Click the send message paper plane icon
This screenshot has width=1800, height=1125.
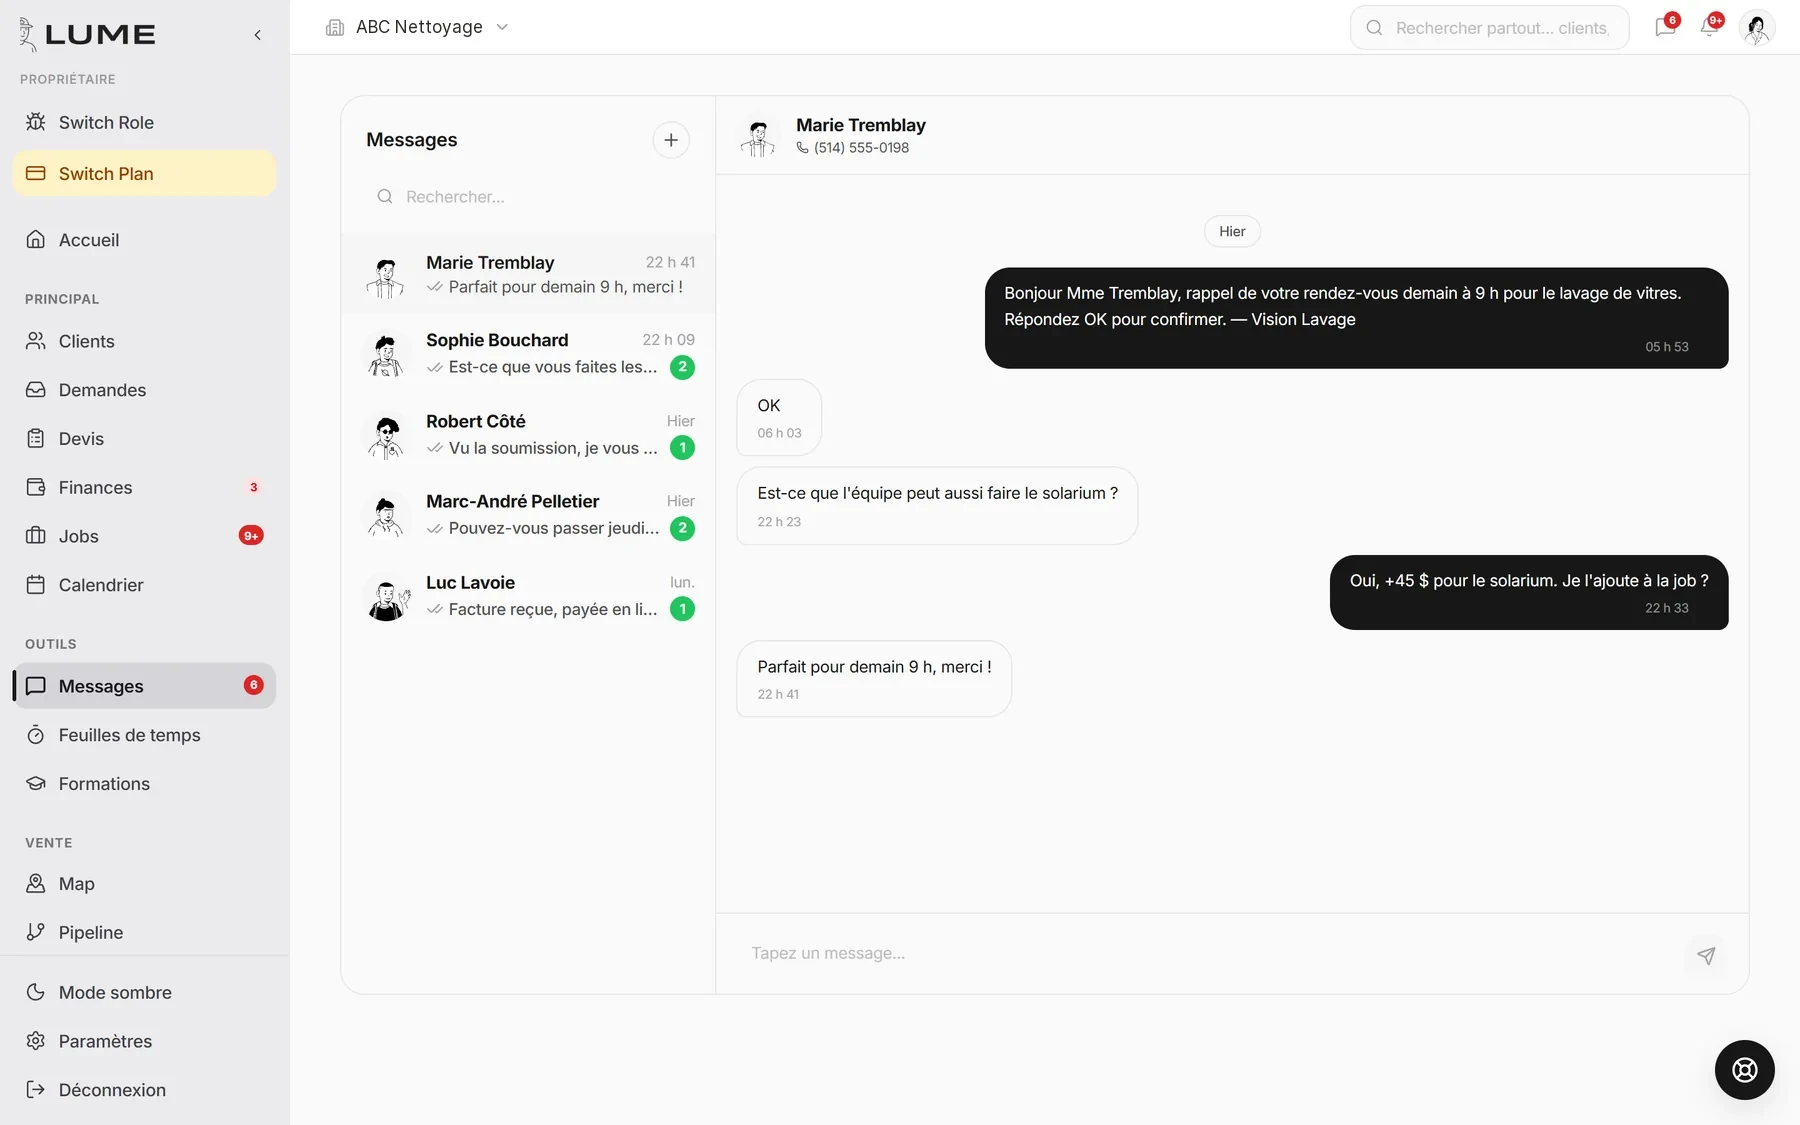coord(1706,955)
